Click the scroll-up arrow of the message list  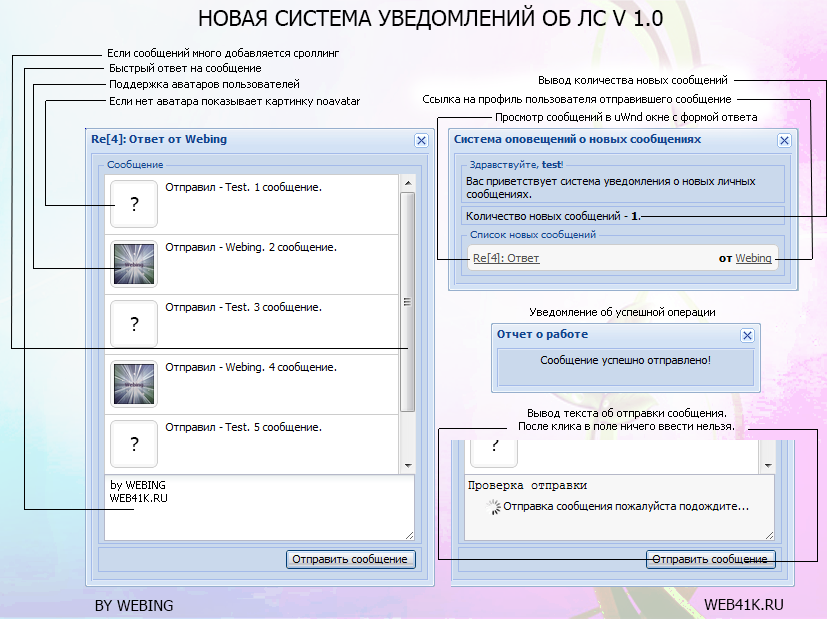[408, 183]
